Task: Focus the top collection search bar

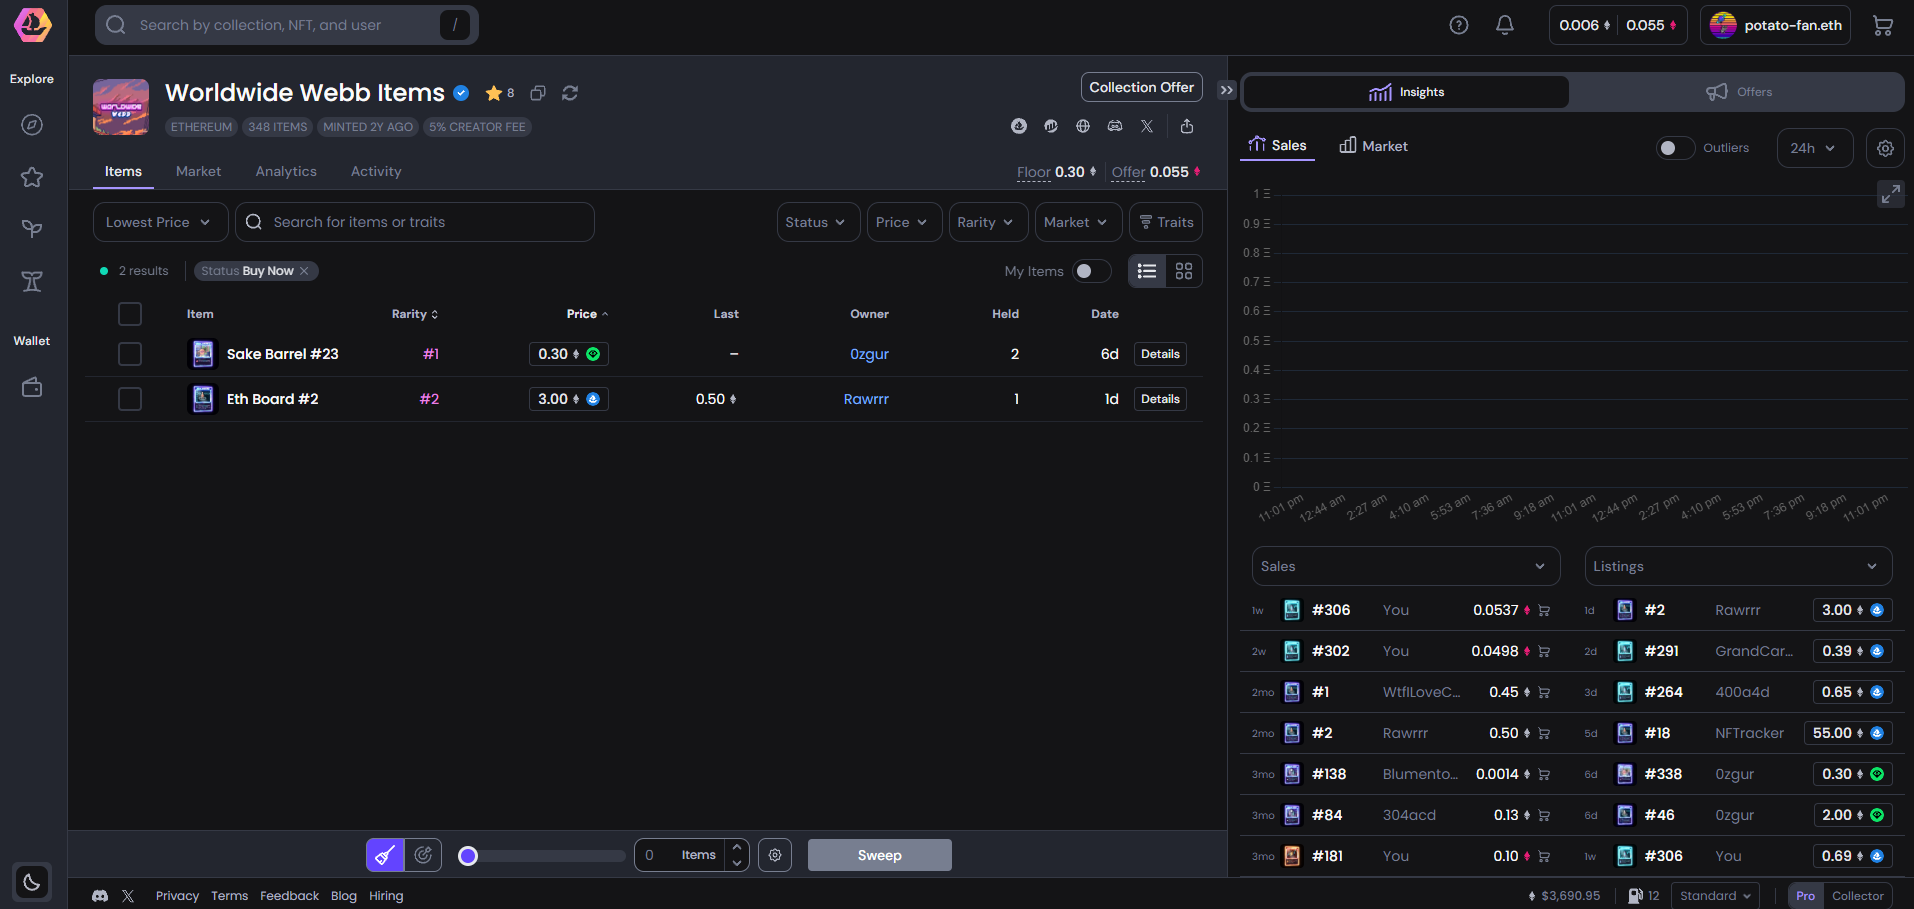Action: pyautogui.click(x=286, y=25)
